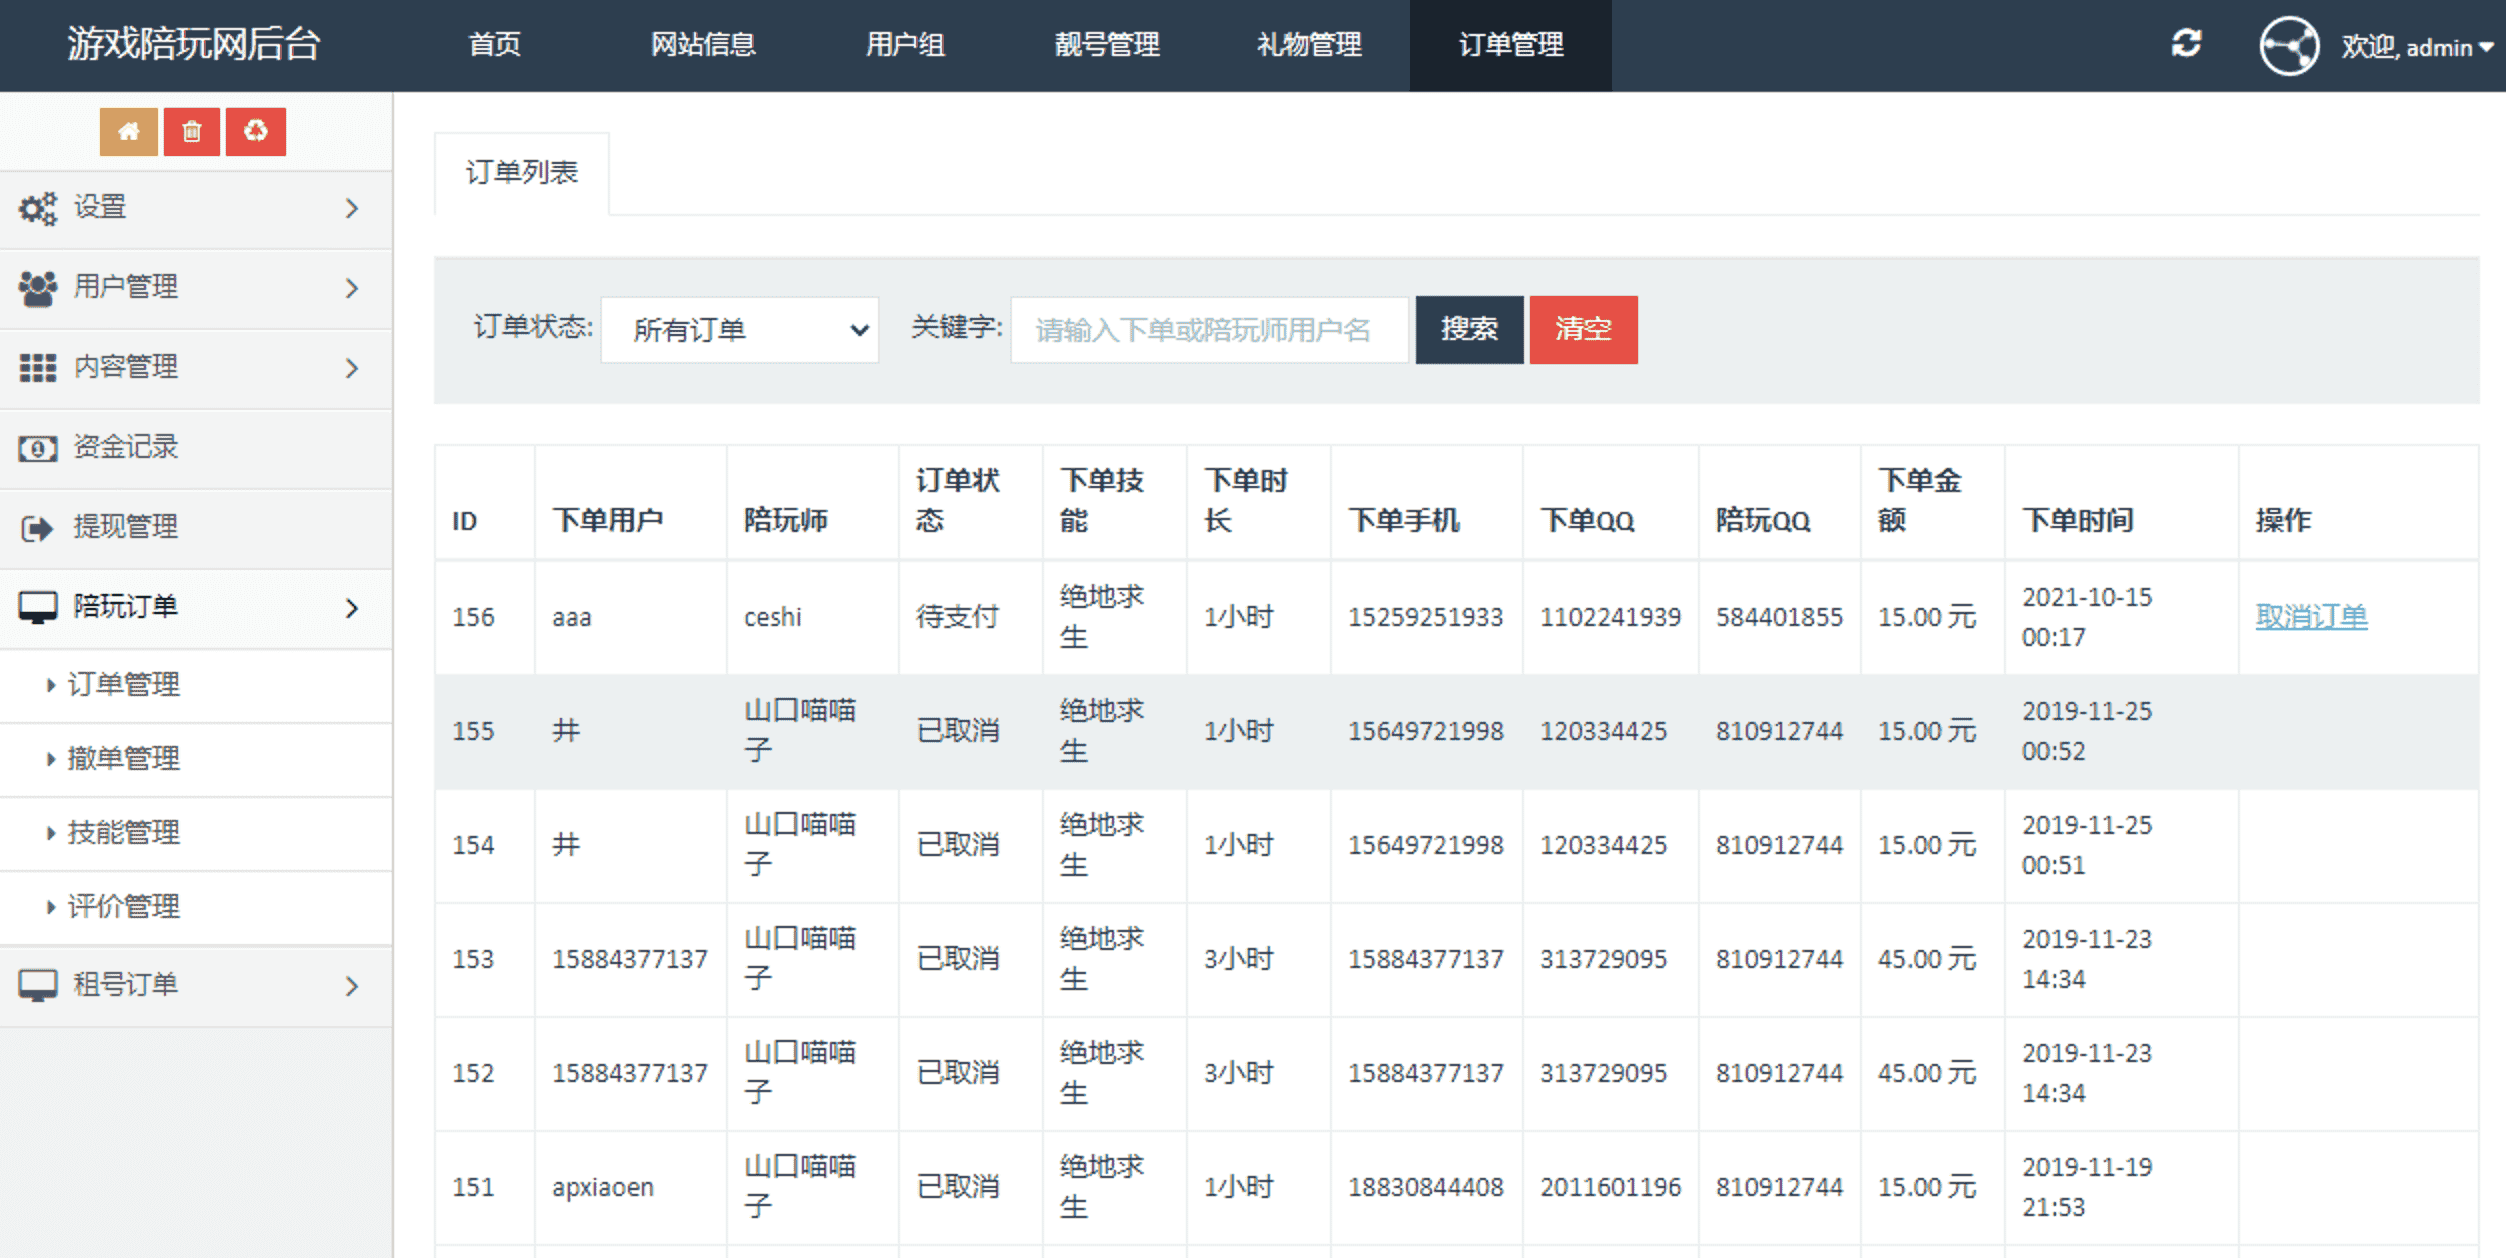Open the 所有订单 order status dropdown
This screenshot has height=1258, width=2506.
(740, 330)
